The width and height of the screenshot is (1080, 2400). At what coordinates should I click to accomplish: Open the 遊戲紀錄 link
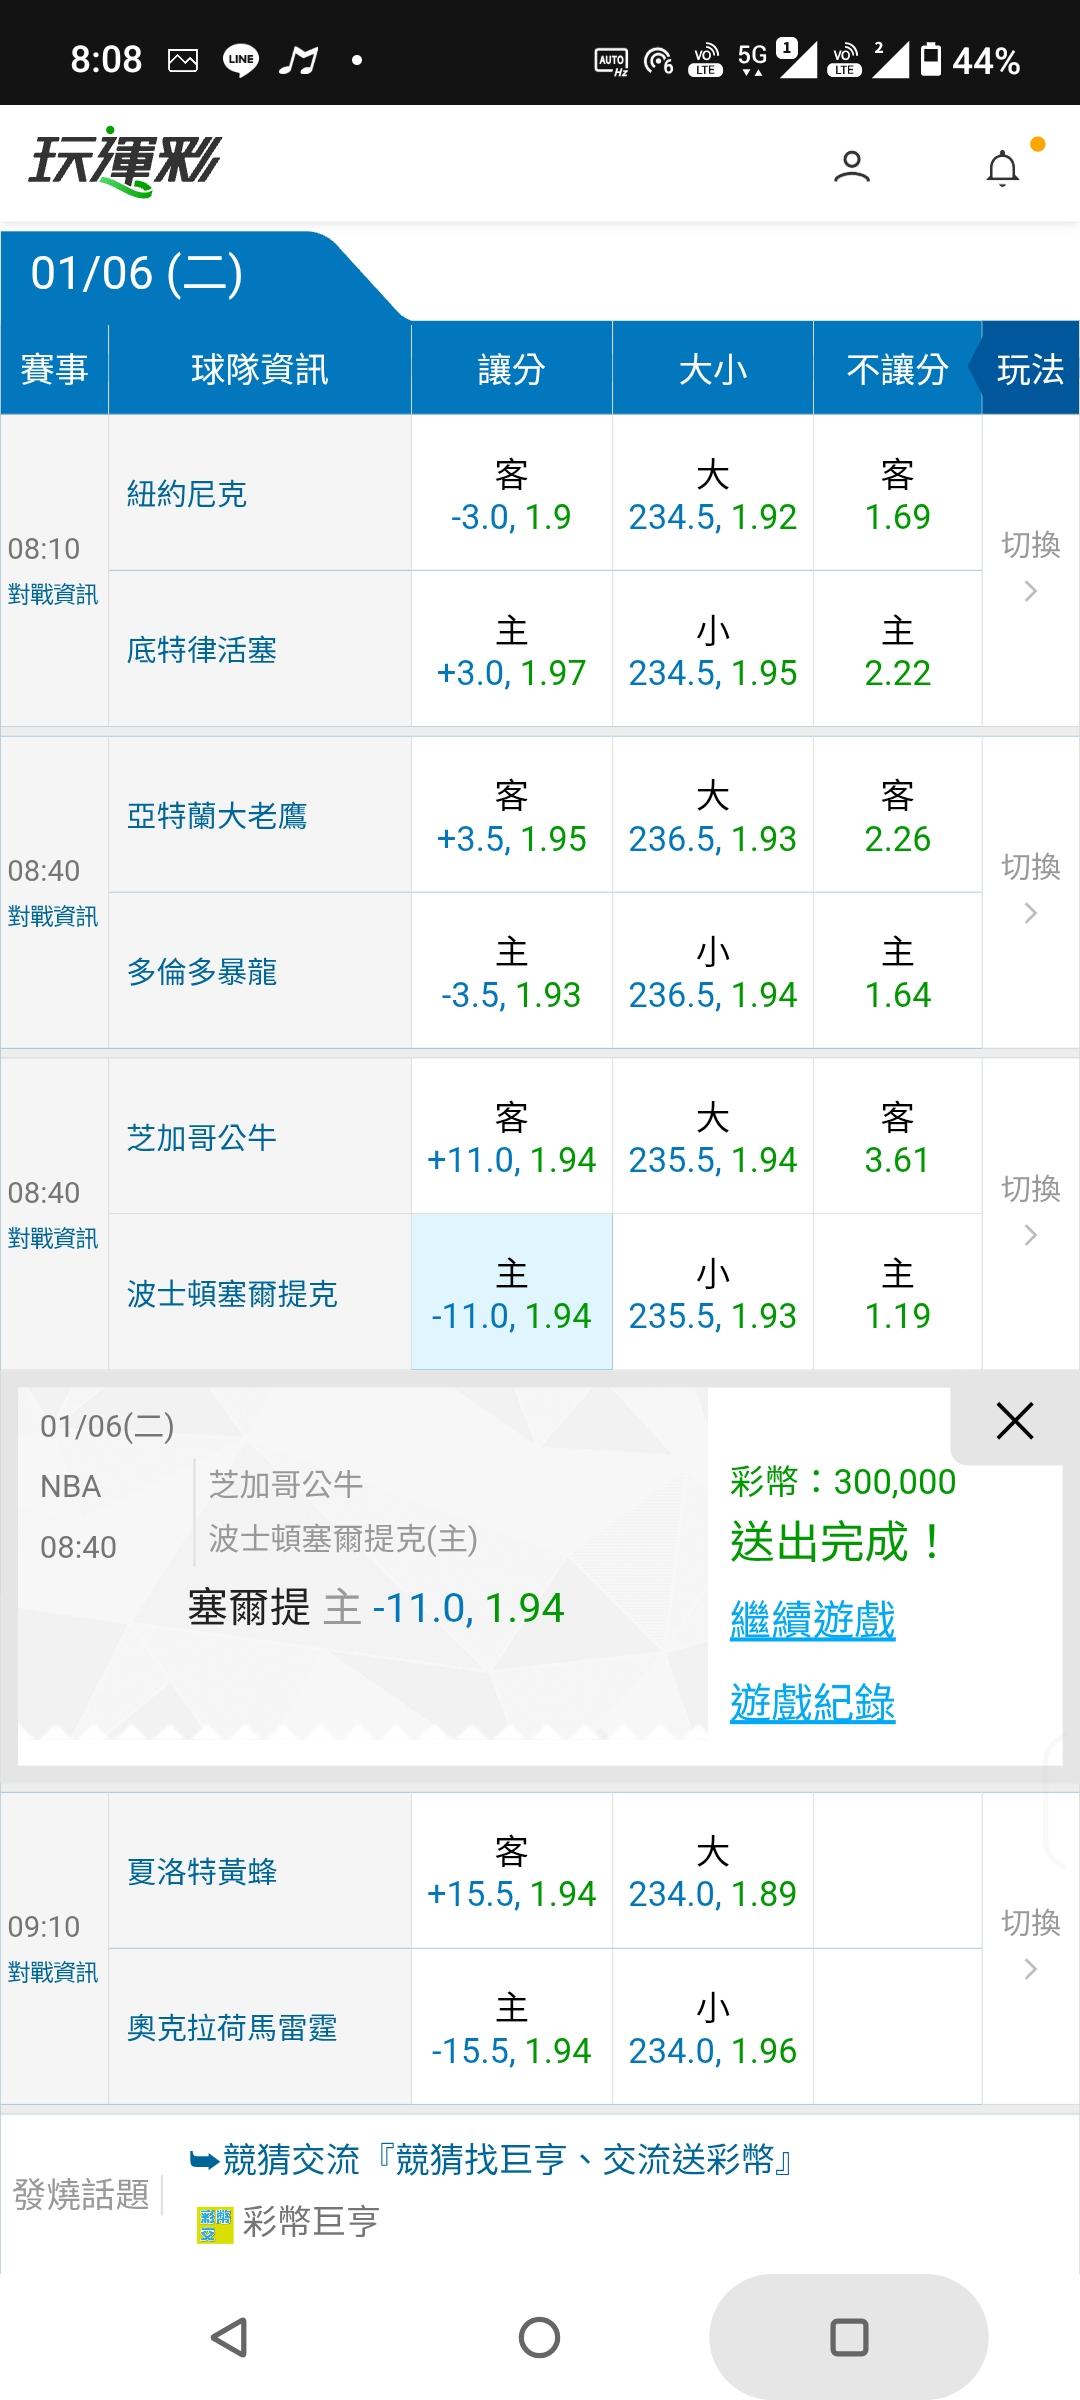coord(812,1703)
